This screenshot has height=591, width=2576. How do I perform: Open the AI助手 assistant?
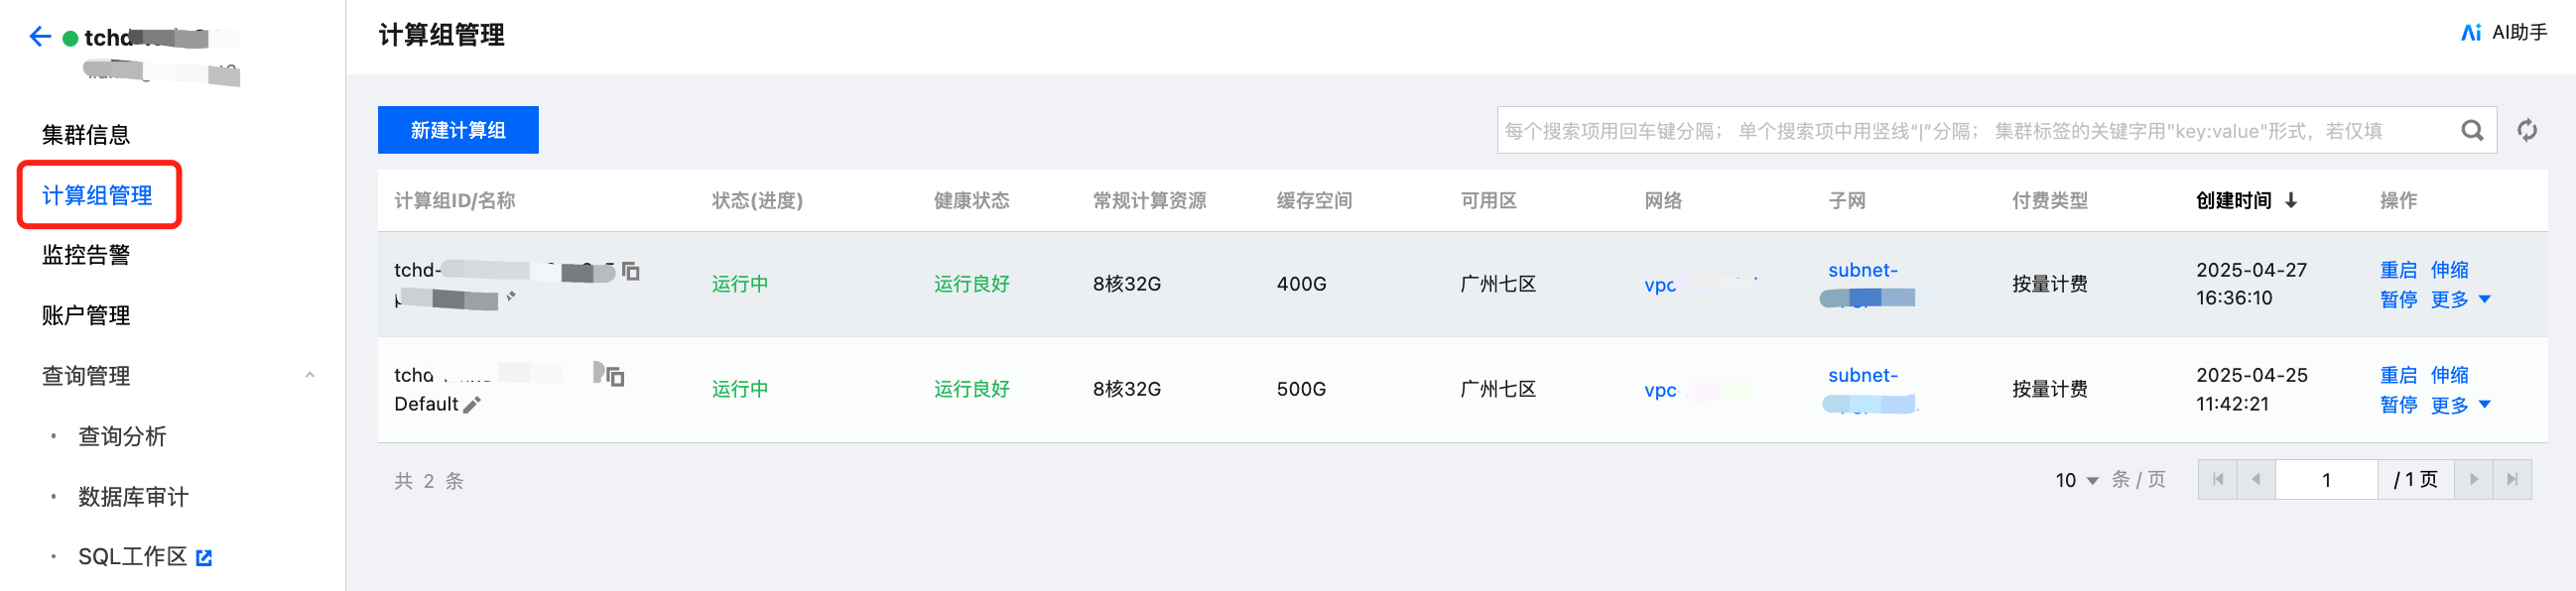2504,32
